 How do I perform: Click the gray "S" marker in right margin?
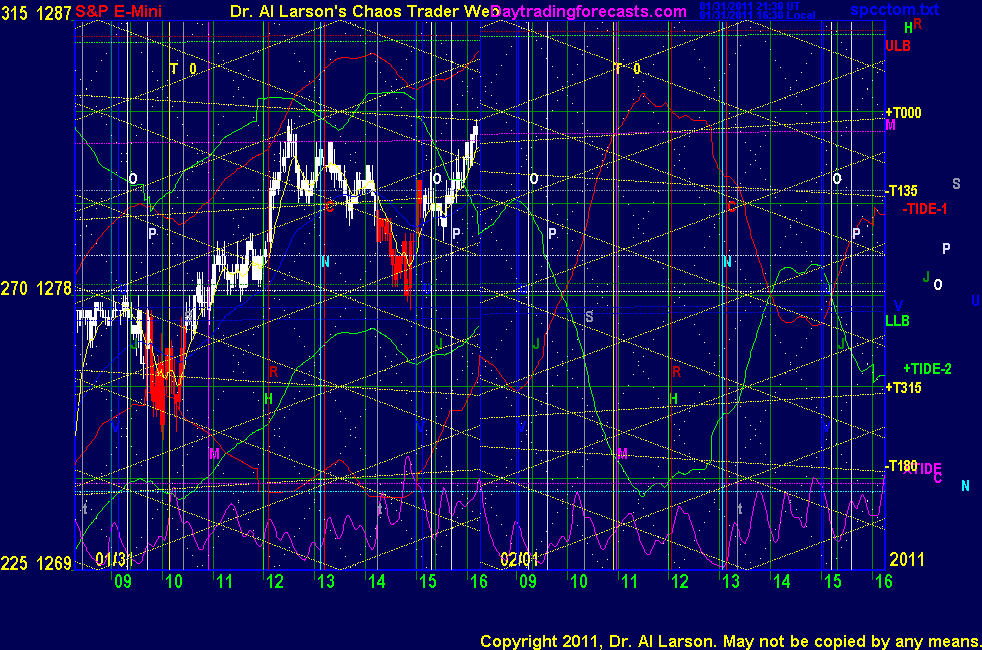(x=956, y=183)
